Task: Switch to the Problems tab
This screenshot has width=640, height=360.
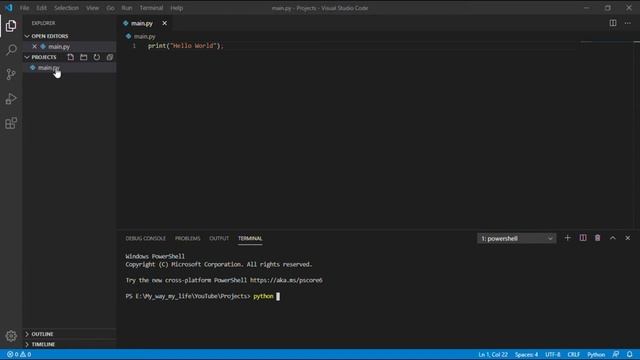Action: click(x=187, y=238)
